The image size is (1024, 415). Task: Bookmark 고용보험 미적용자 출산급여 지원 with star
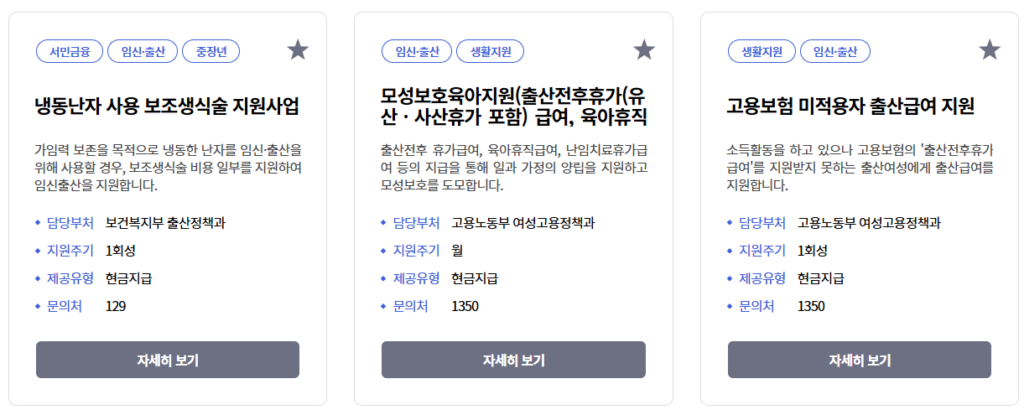(989, 50)
